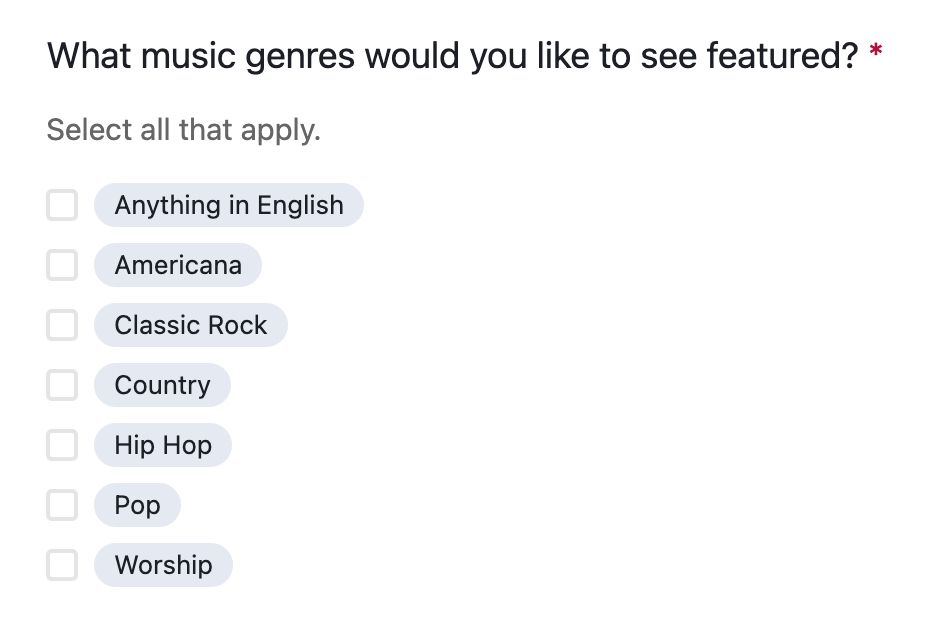The height and width of the screenshot is (638, 934).
Task: Tick the Americana checkbox
Action: click(62, 265)
